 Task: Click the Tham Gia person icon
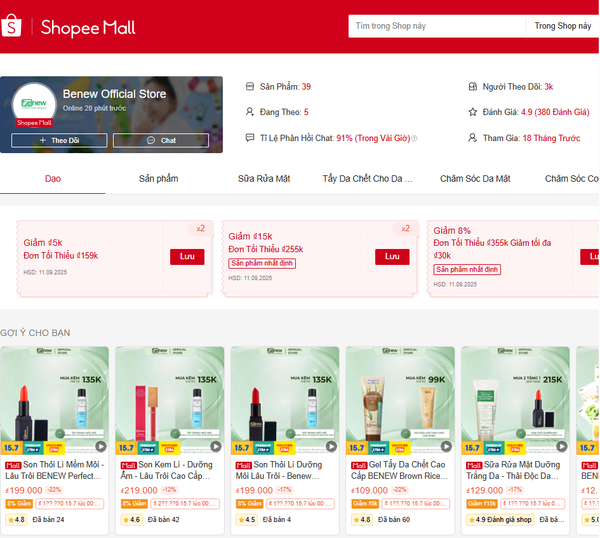(x=473, y=138)
